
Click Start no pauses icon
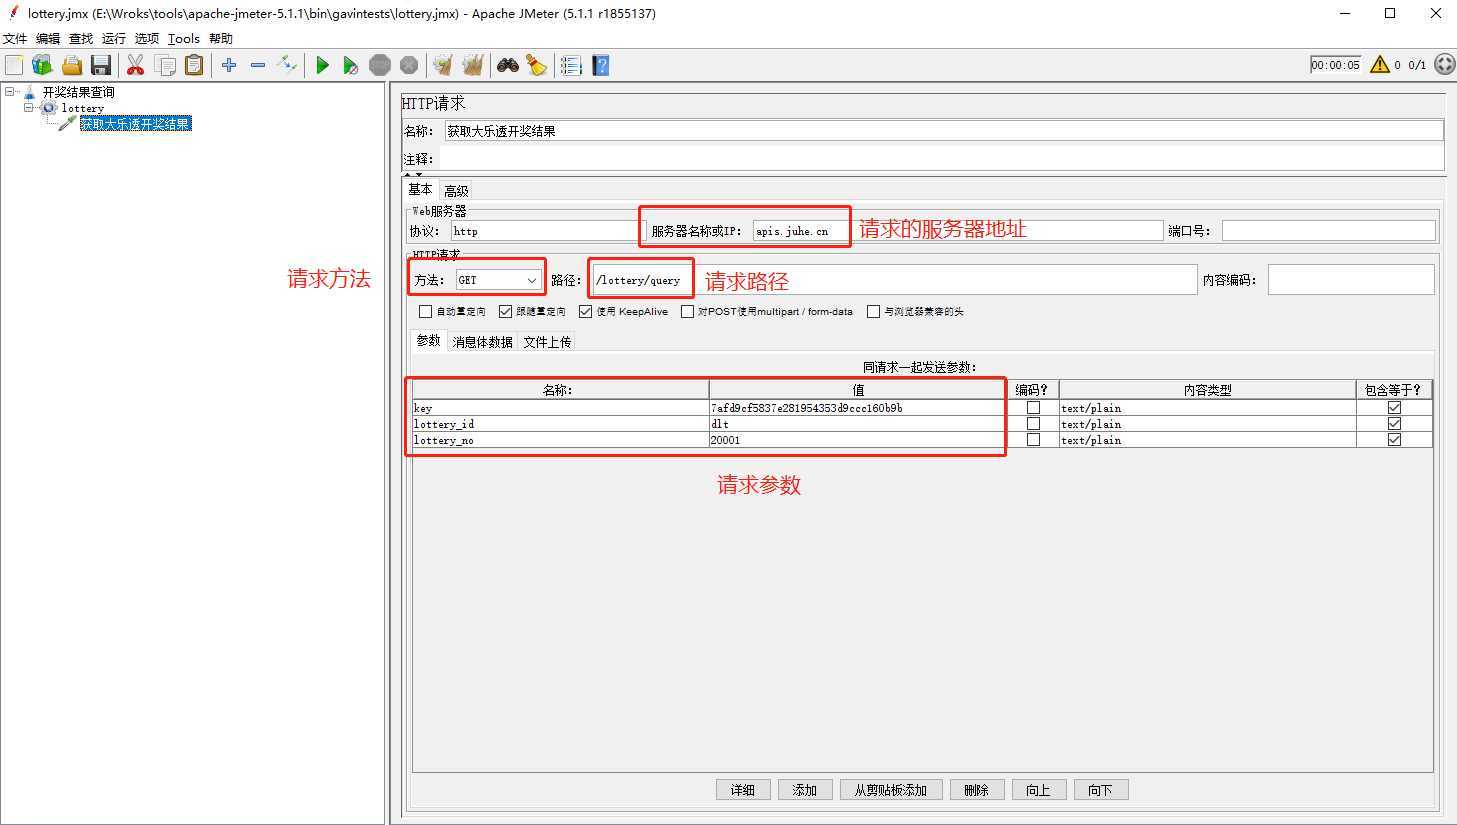[x=350, y=65]
